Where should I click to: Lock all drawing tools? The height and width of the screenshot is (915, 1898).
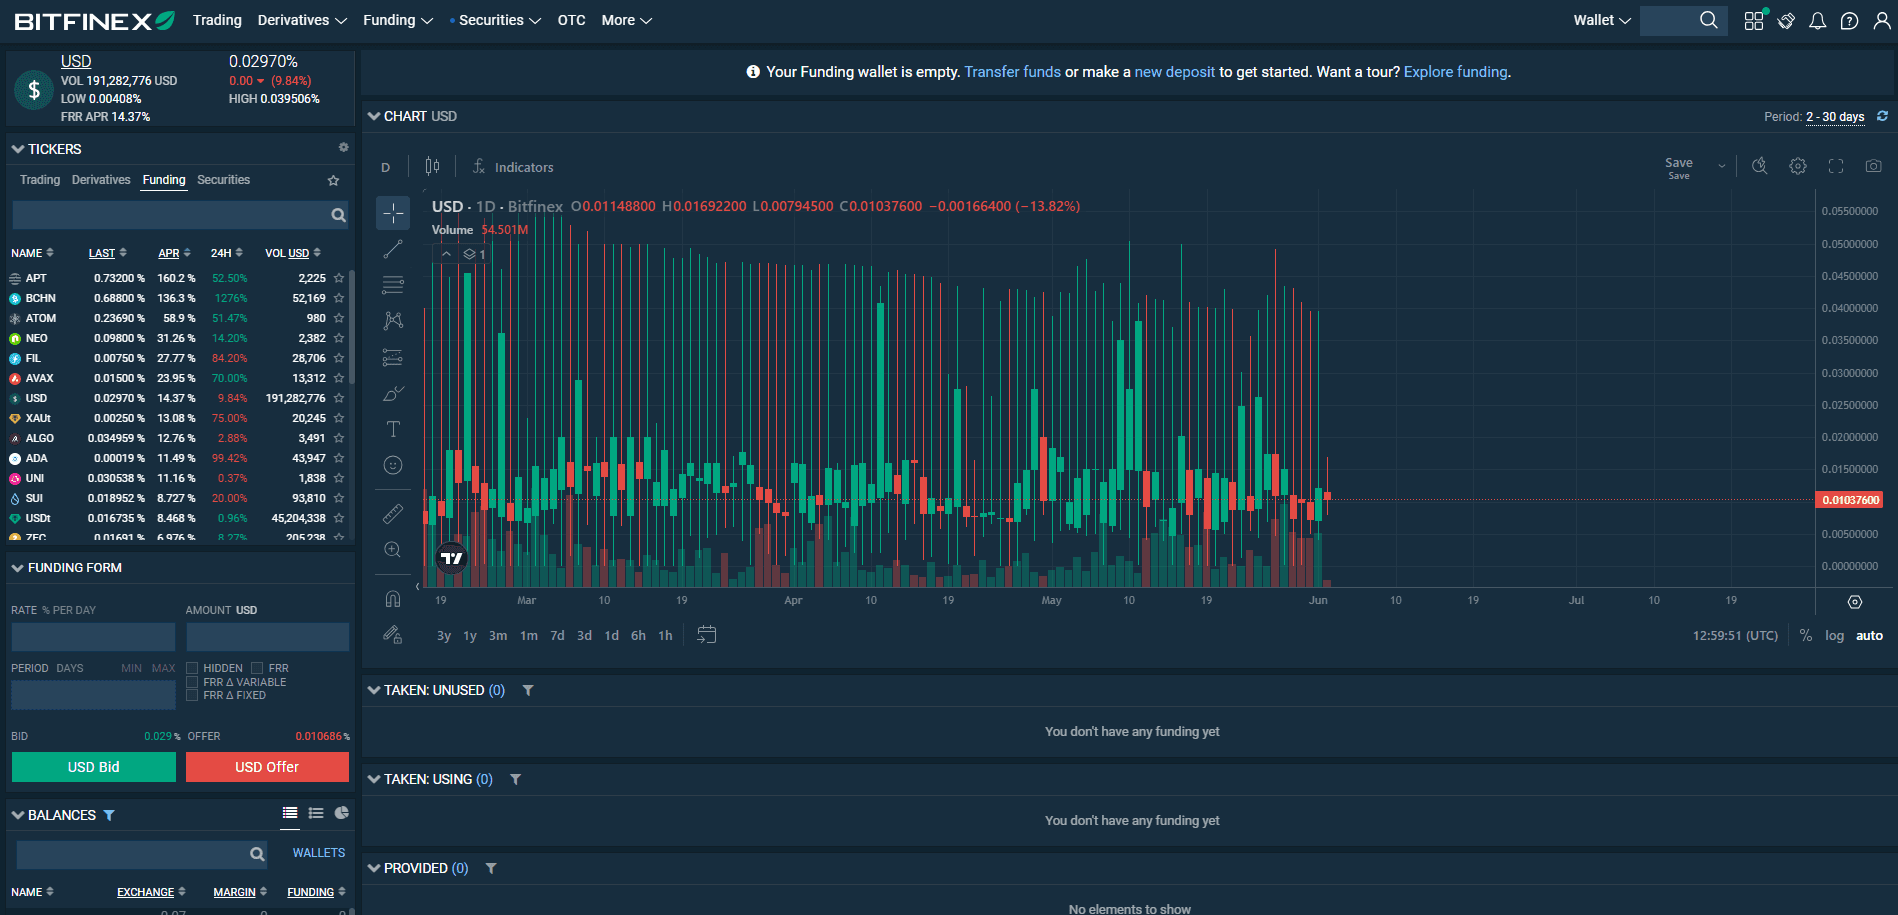393,635
